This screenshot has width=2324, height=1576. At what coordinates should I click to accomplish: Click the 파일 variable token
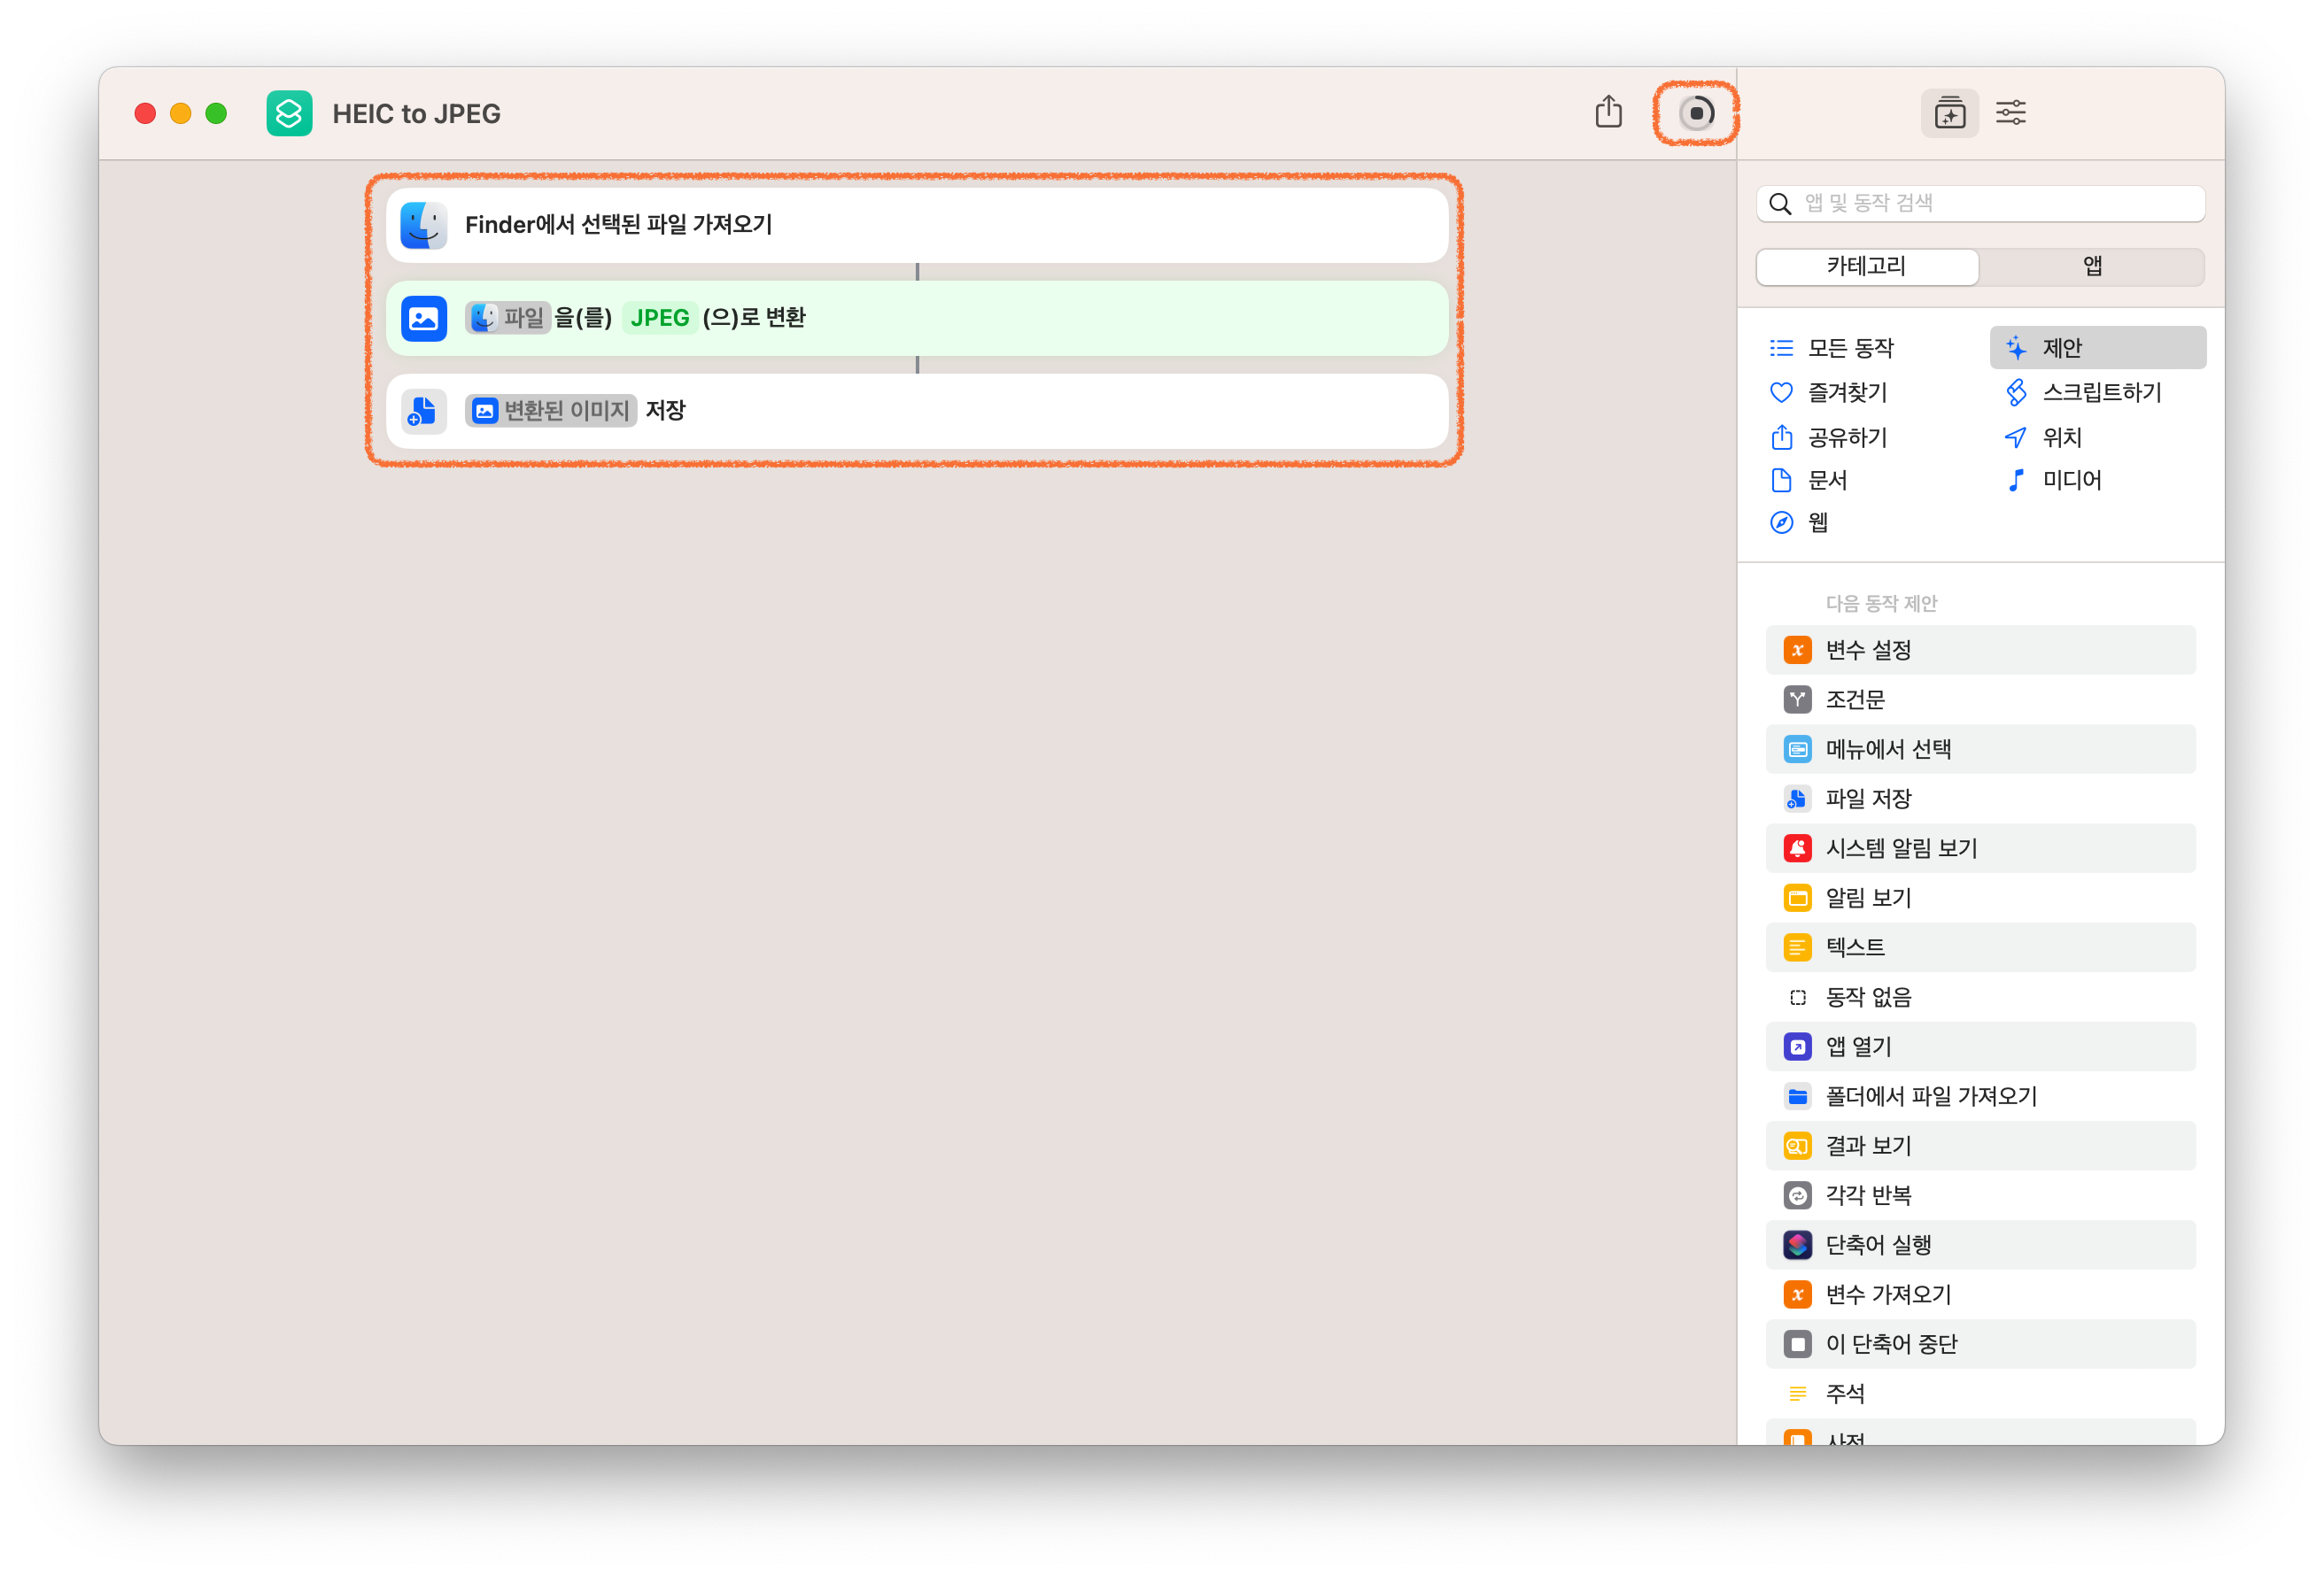click(508, 318)
